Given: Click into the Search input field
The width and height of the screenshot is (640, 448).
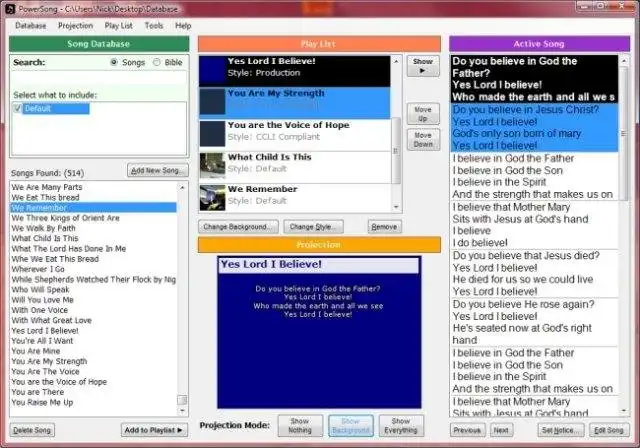Looking at the screenshot, I should pyautogui.click(x=98, y=78).
